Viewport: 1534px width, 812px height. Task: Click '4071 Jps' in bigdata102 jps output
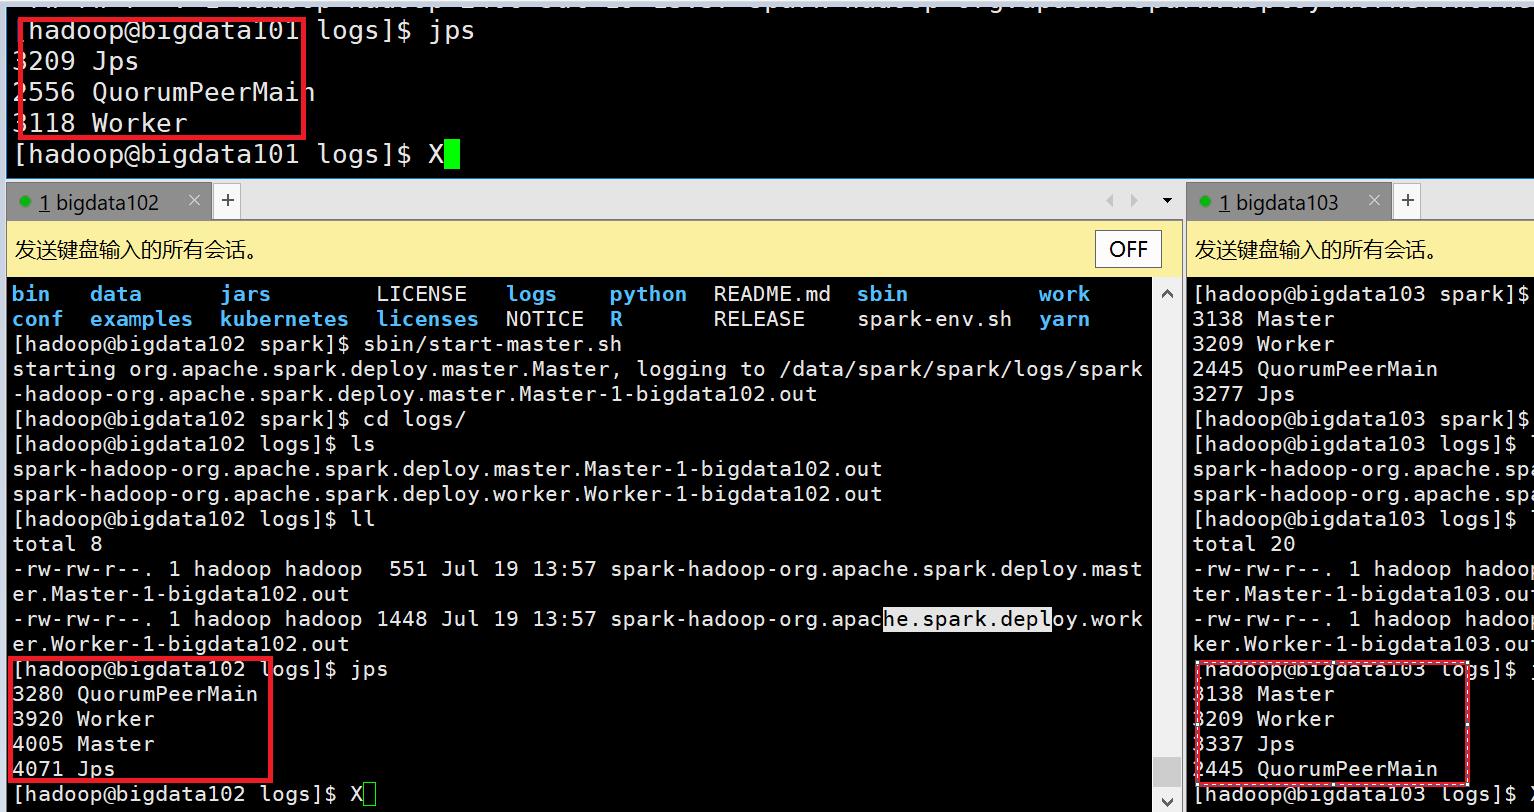click(64, 769)
